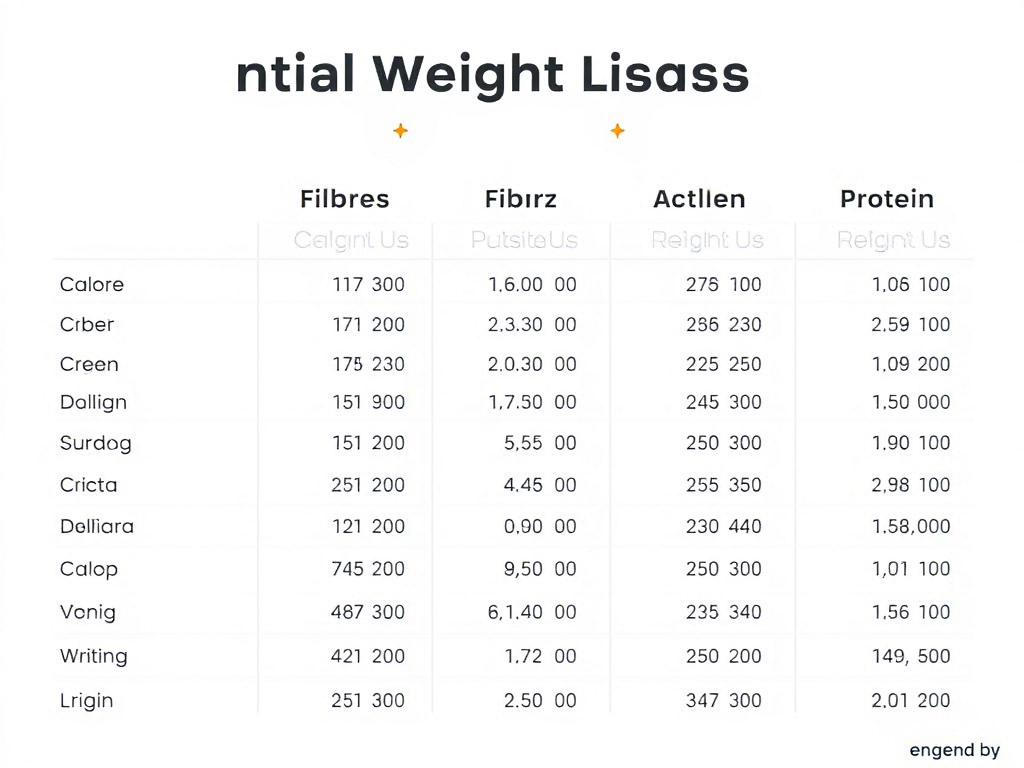Click the Writing row label
1024x768 pixels.
coord(93,656)
